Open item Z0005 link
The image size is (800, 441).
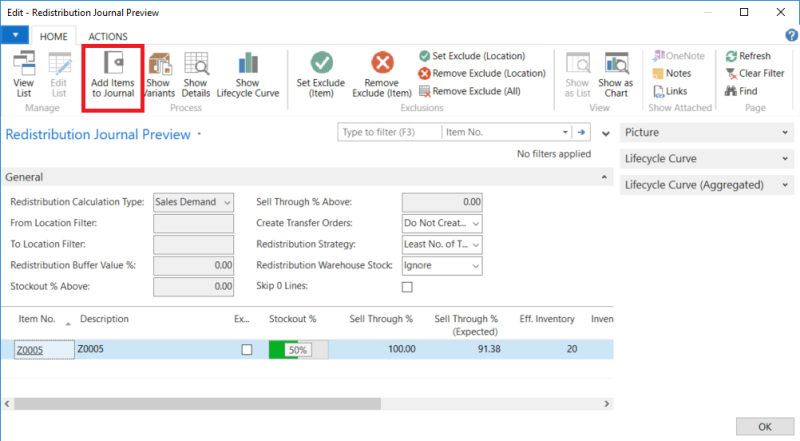point(31,350)
